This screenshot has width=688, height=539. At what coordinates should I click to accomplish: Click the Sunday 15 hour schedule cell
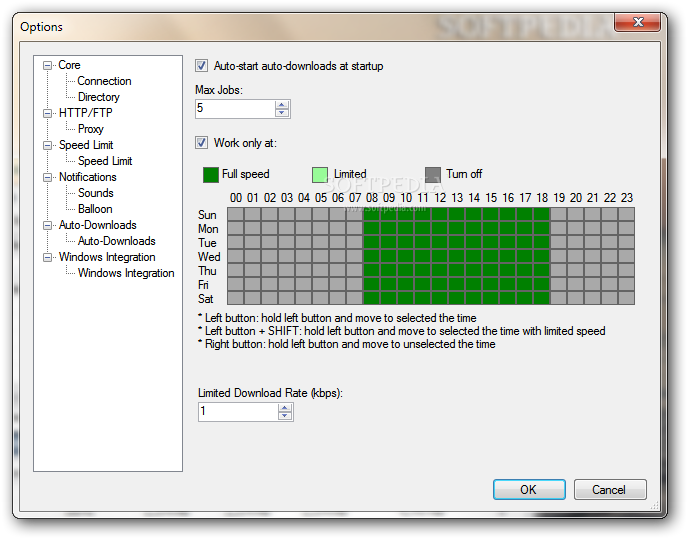[x=491, y=214]
